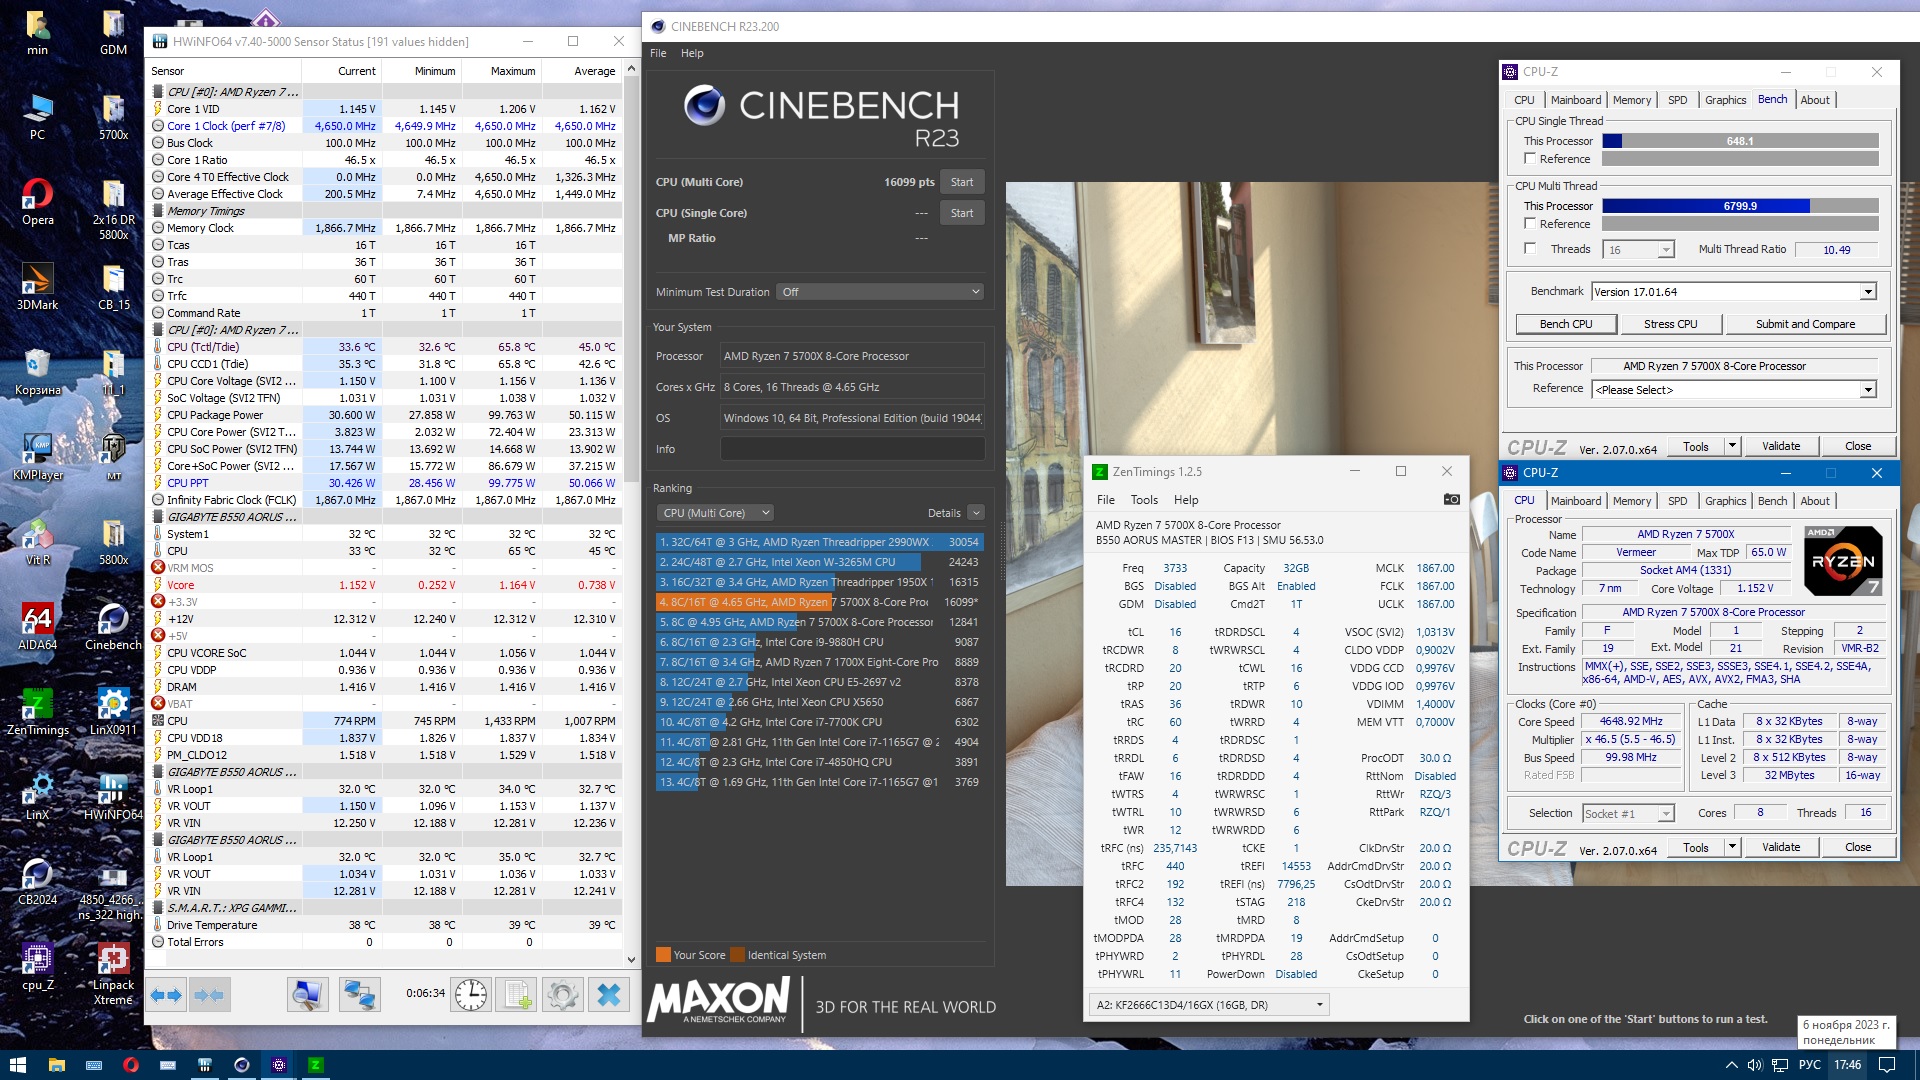This screenshot has height=1080, width=1920.
Task: Click ZenTimings screenshot camera icon
Action: (x=1451, y=500)
